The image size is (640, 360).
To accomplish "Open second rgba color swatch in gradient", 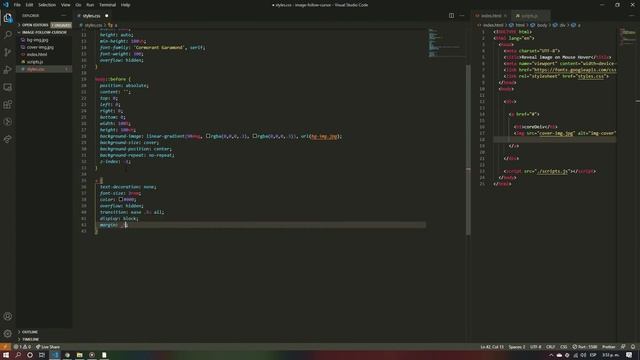I will (255, 136).
